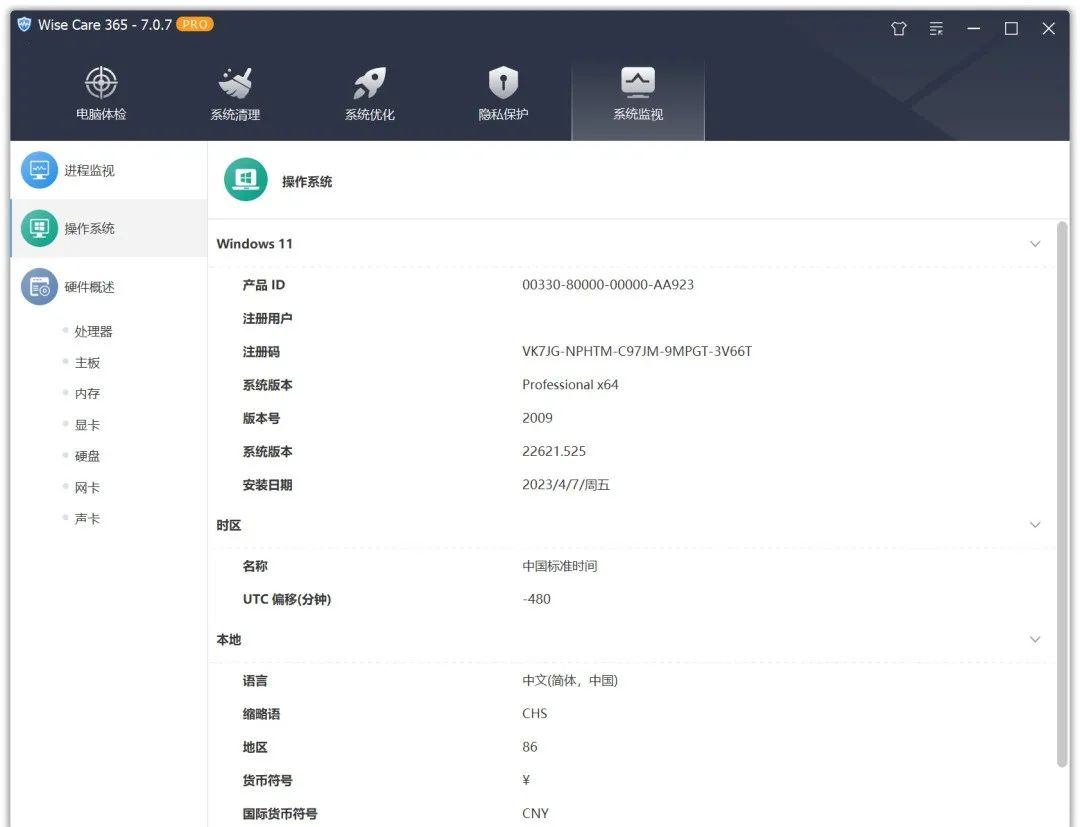Open the 声卡 hardware item

[87, 519]
